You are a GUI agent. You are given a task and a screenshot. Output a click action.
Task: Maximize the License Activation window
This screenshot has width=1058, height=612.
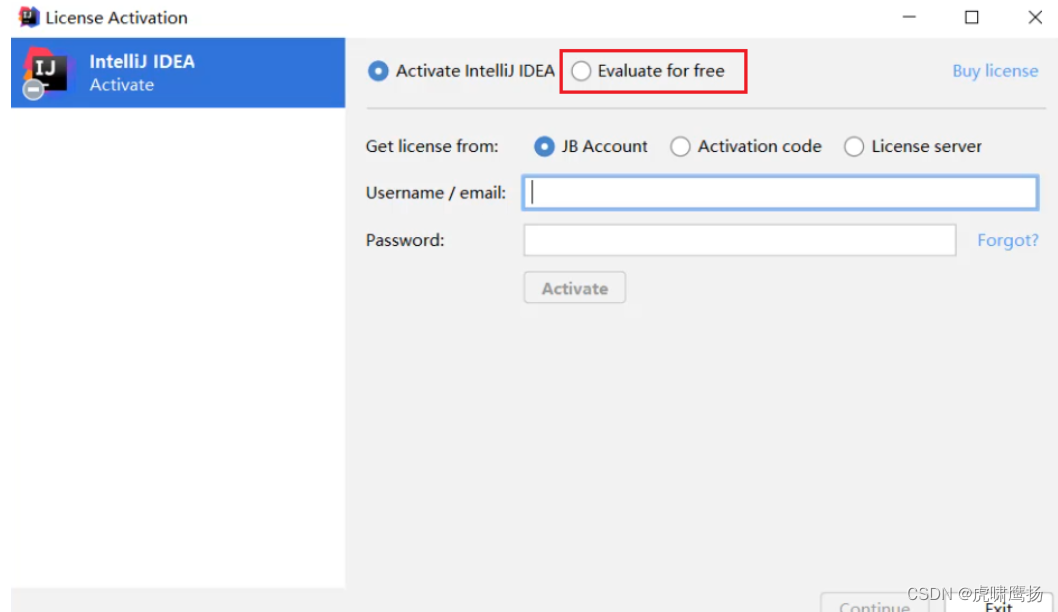coord(972,18)
